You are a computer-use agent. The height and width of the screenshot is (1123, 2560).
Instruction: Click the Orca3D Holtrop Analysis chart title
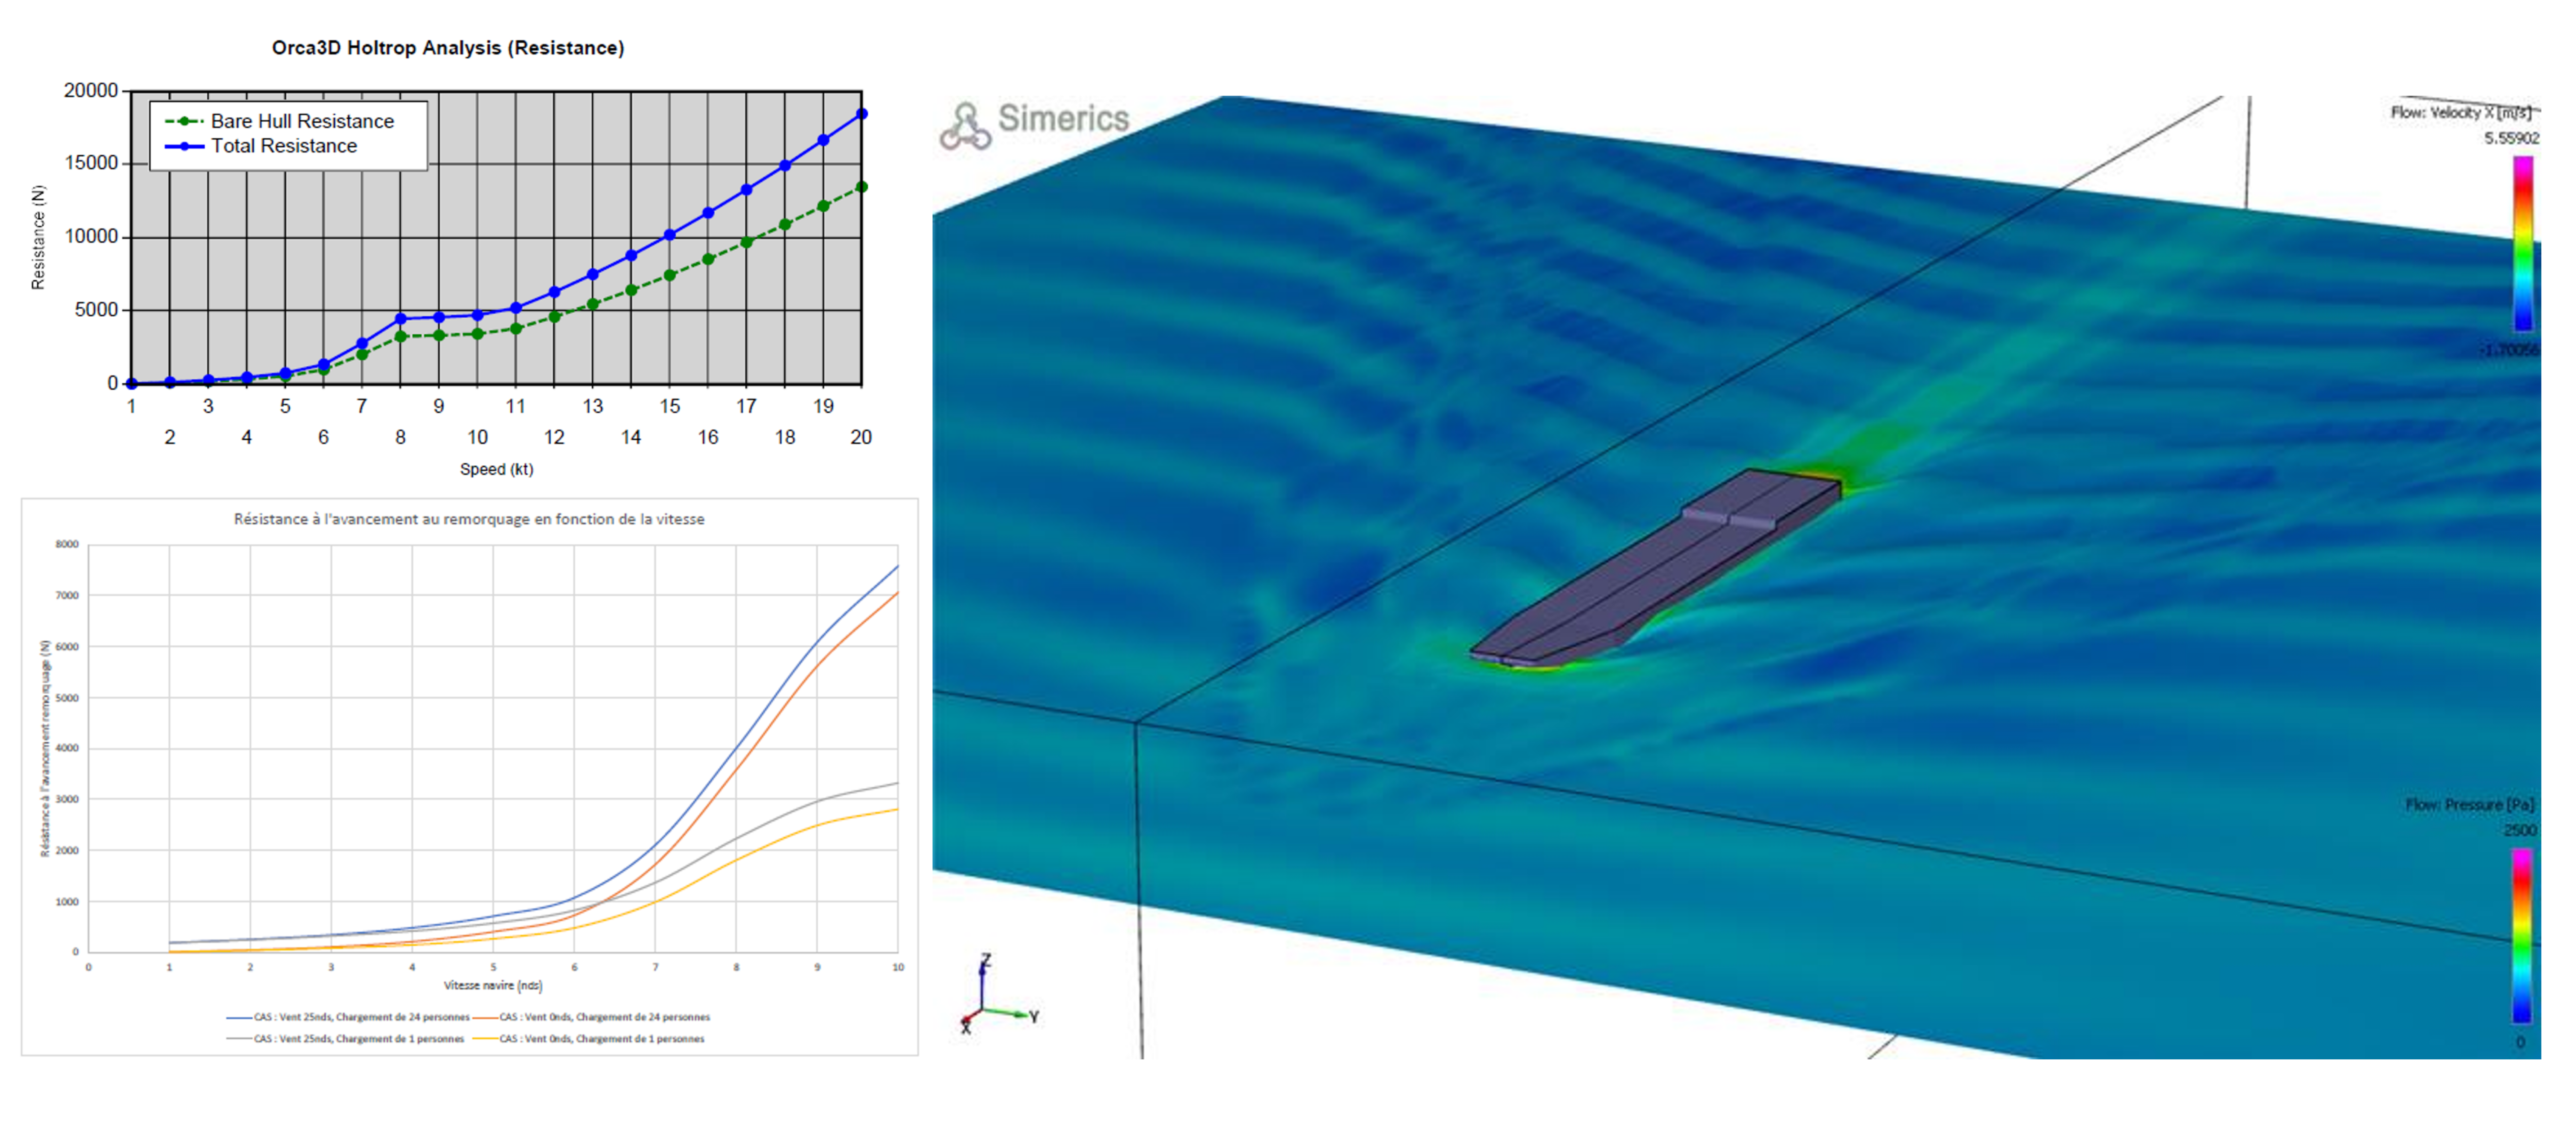pyautogui.click(x=448, y=48)
